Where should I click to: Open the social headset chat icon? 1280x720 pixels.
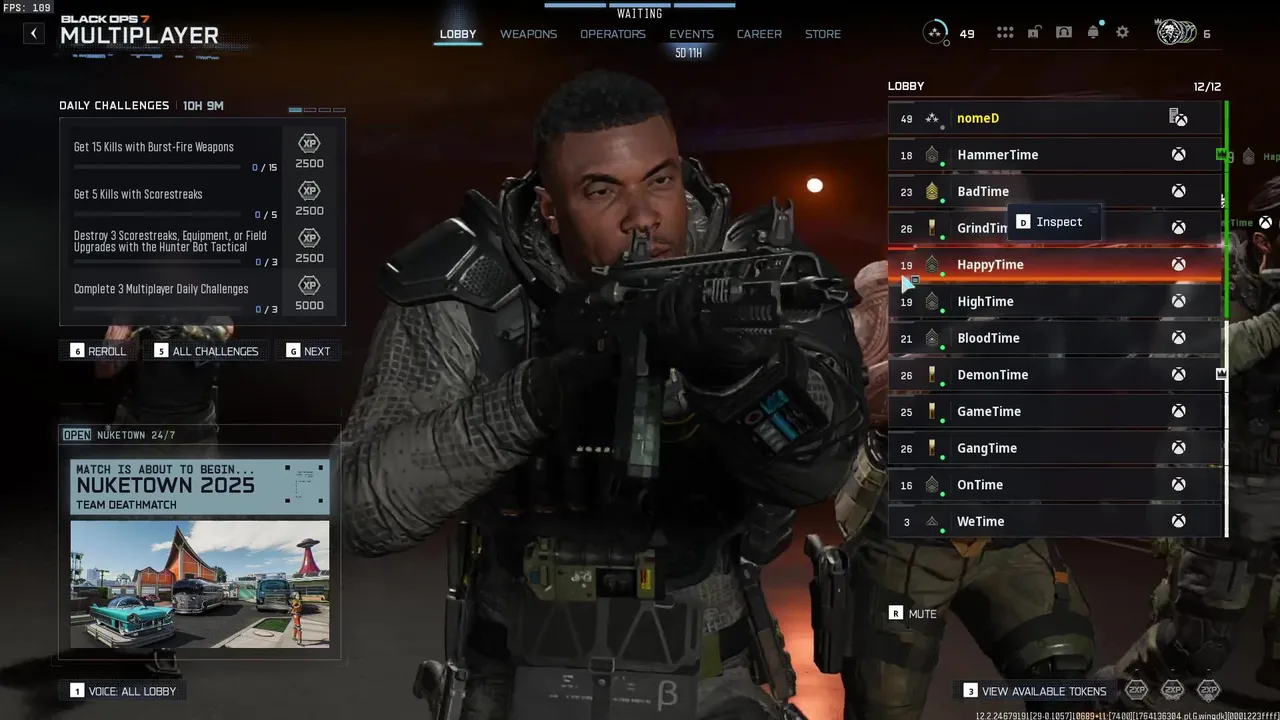pos(1064,33)
